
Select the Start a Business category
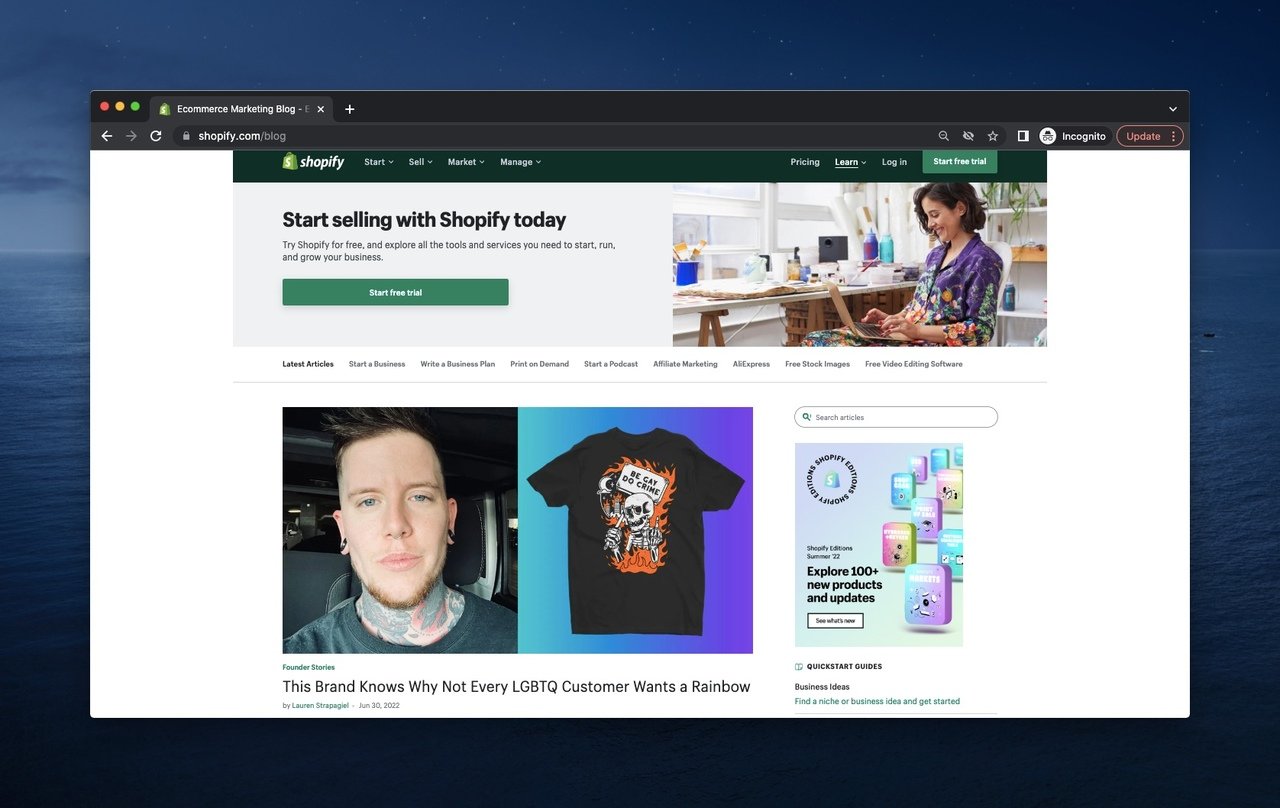[377, 364]
